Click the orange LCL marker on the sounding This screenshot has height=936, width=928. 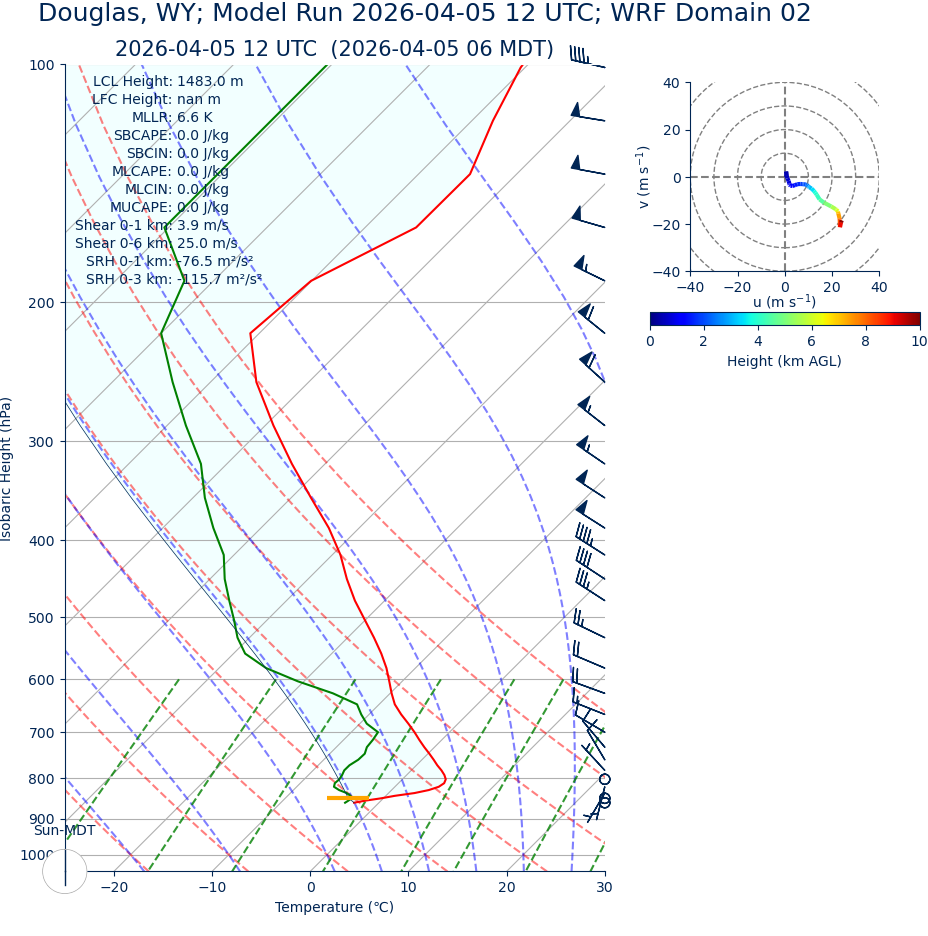click(x=347, y=798)
